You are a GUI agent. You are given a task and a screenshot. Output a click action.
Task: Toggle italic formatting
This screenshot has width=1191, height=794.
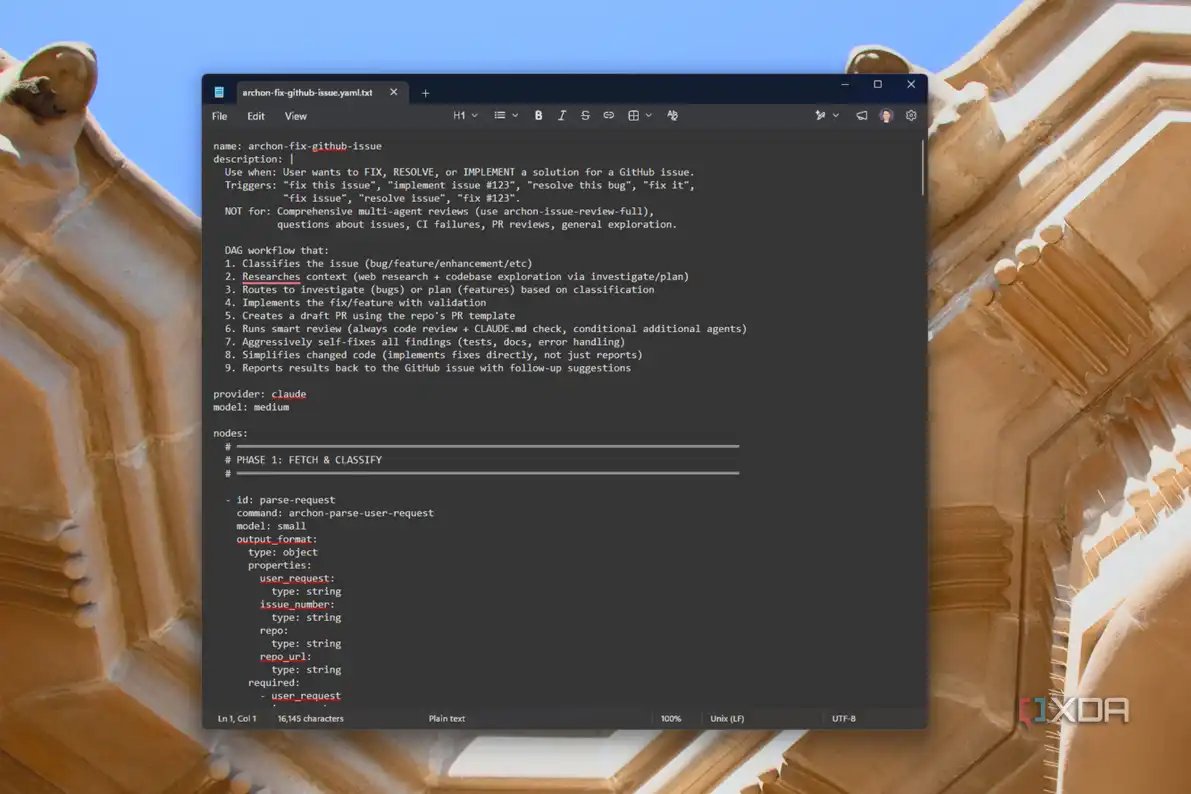coord(561,115)
